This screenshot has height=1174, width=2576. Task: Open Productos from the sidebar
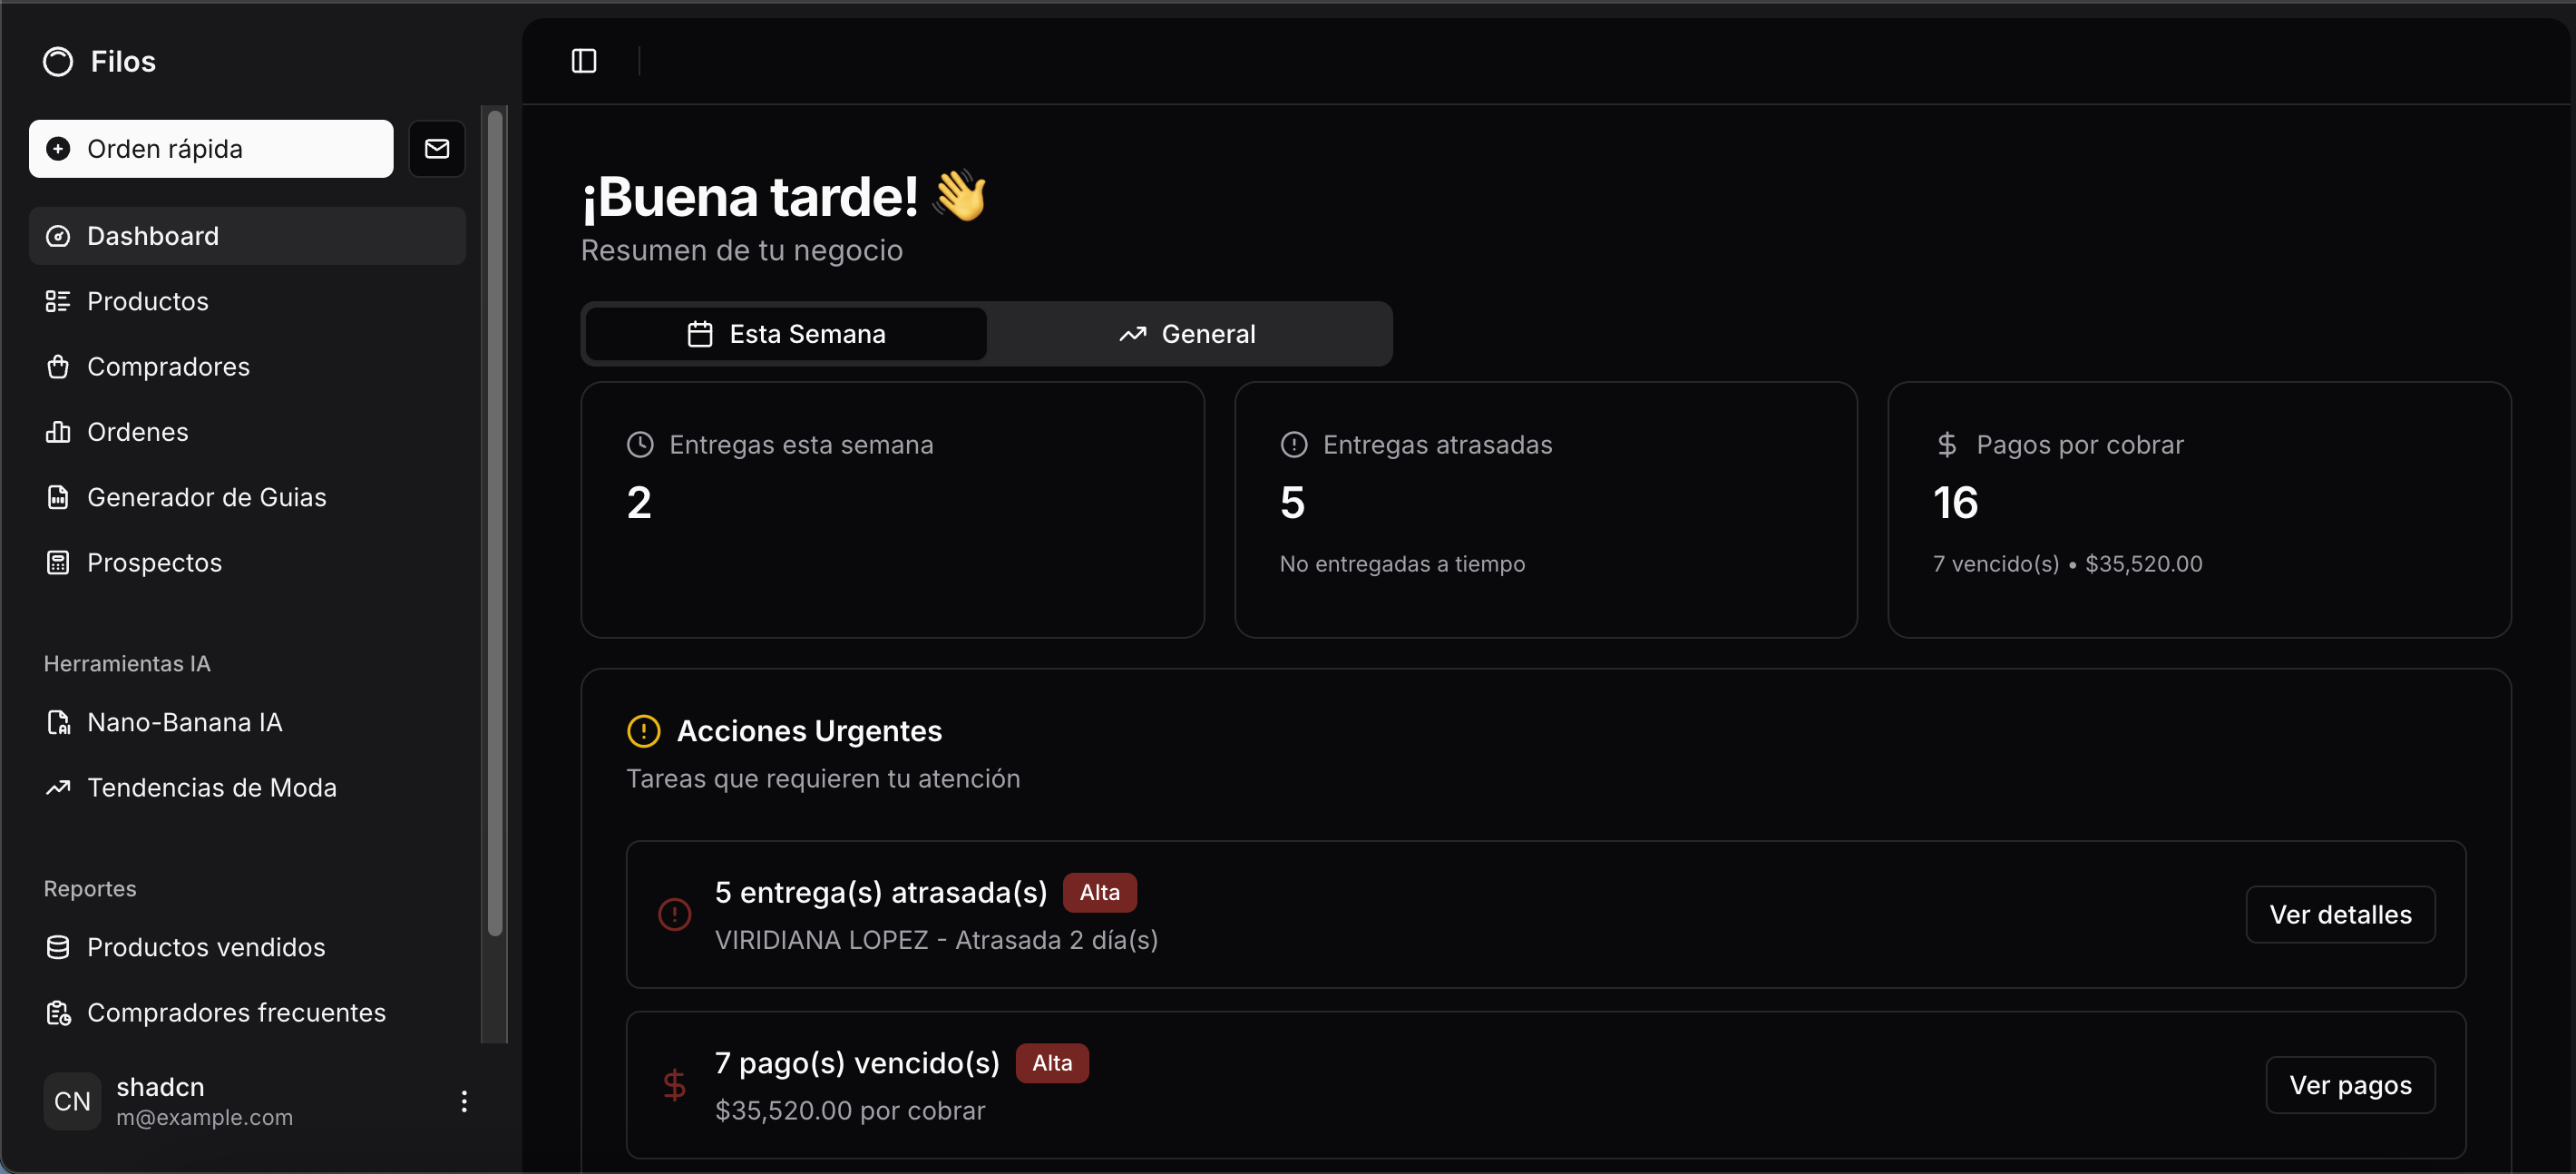point(147,301)
